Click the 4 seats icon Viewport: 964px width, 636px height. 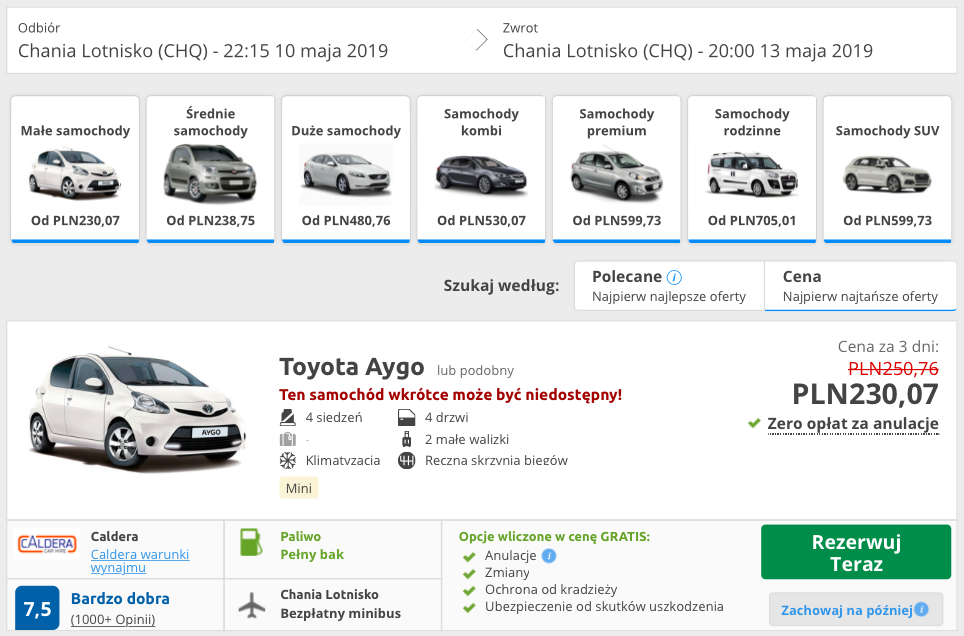[x=287, y=417]
